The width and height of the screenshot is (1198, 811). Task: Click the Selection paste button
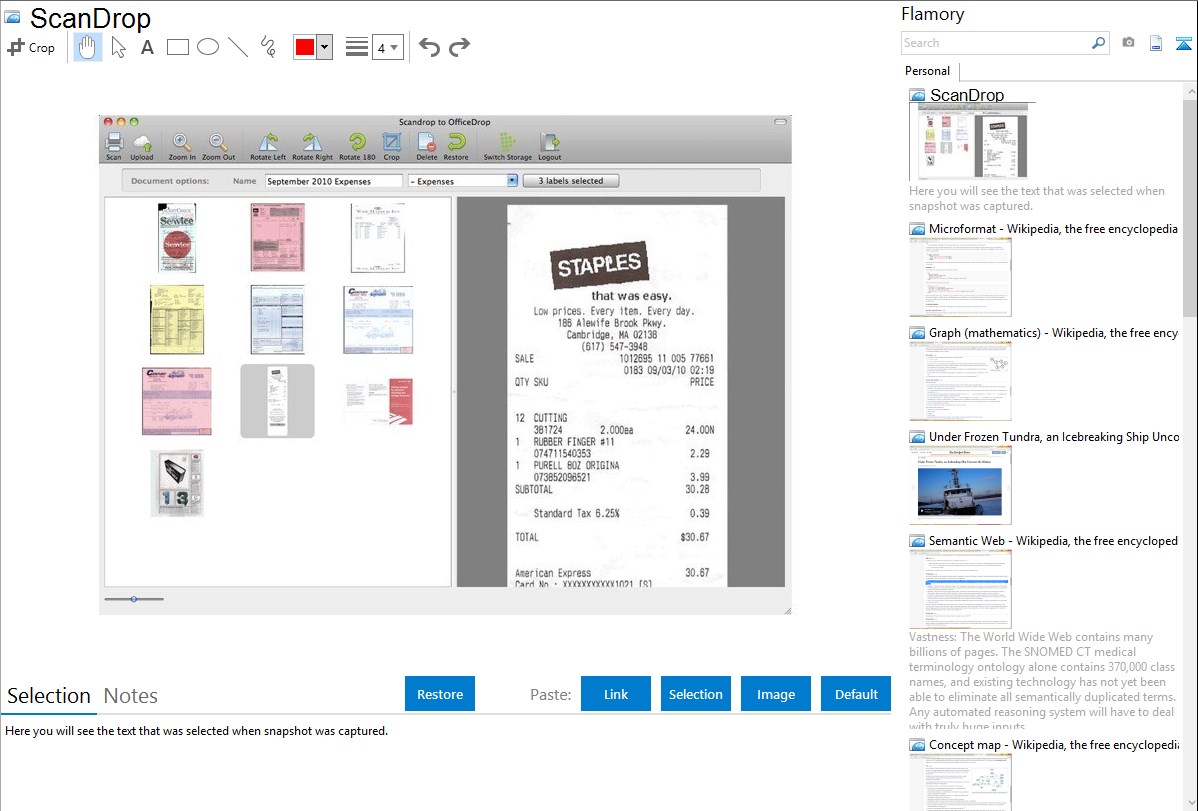(696, 694)
